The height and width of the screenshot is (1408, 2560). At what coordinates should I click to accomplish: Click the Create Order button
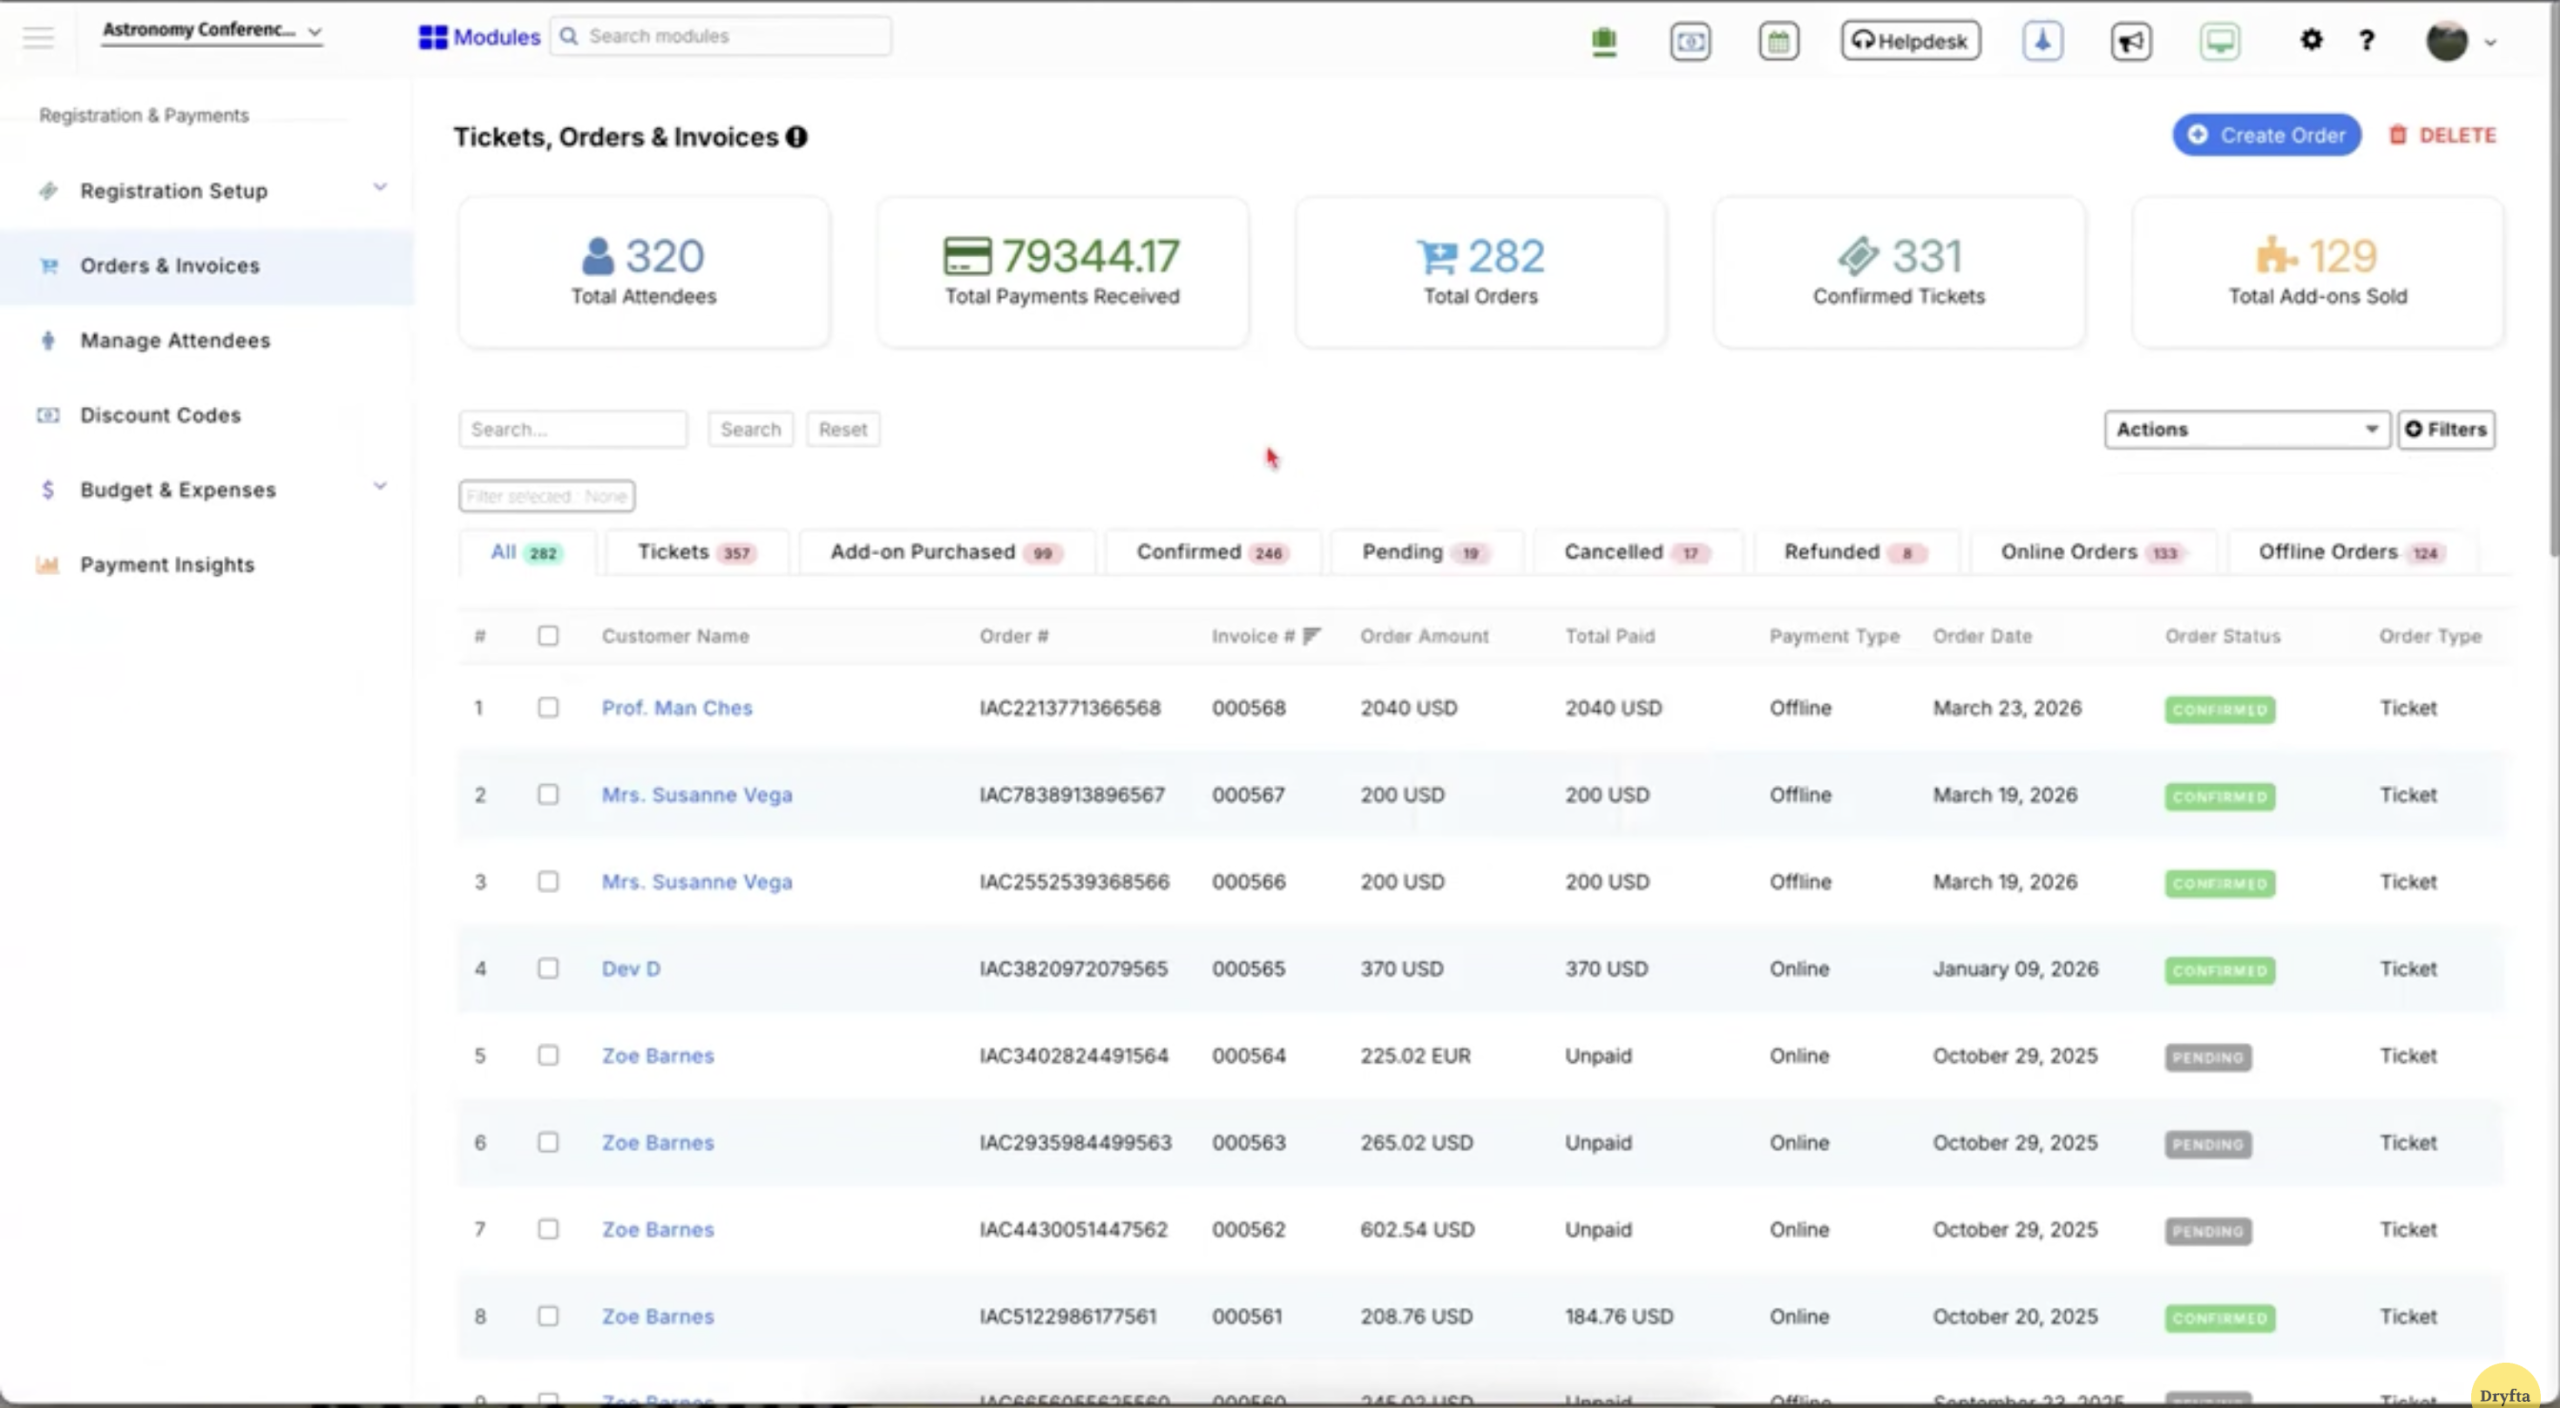point(2266,135)
